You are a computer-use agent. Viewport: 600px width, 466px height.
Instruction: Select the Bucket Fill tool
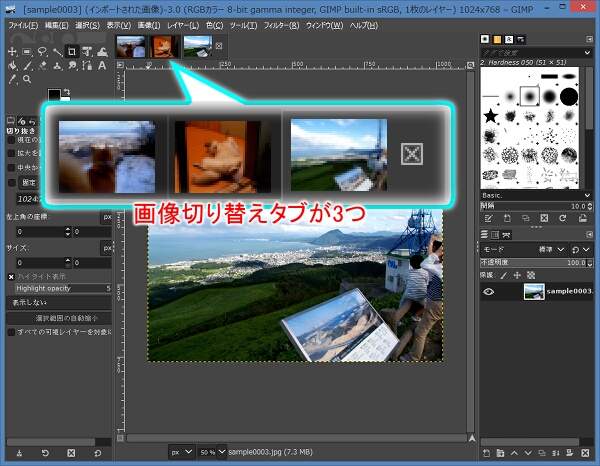(11, 66)
